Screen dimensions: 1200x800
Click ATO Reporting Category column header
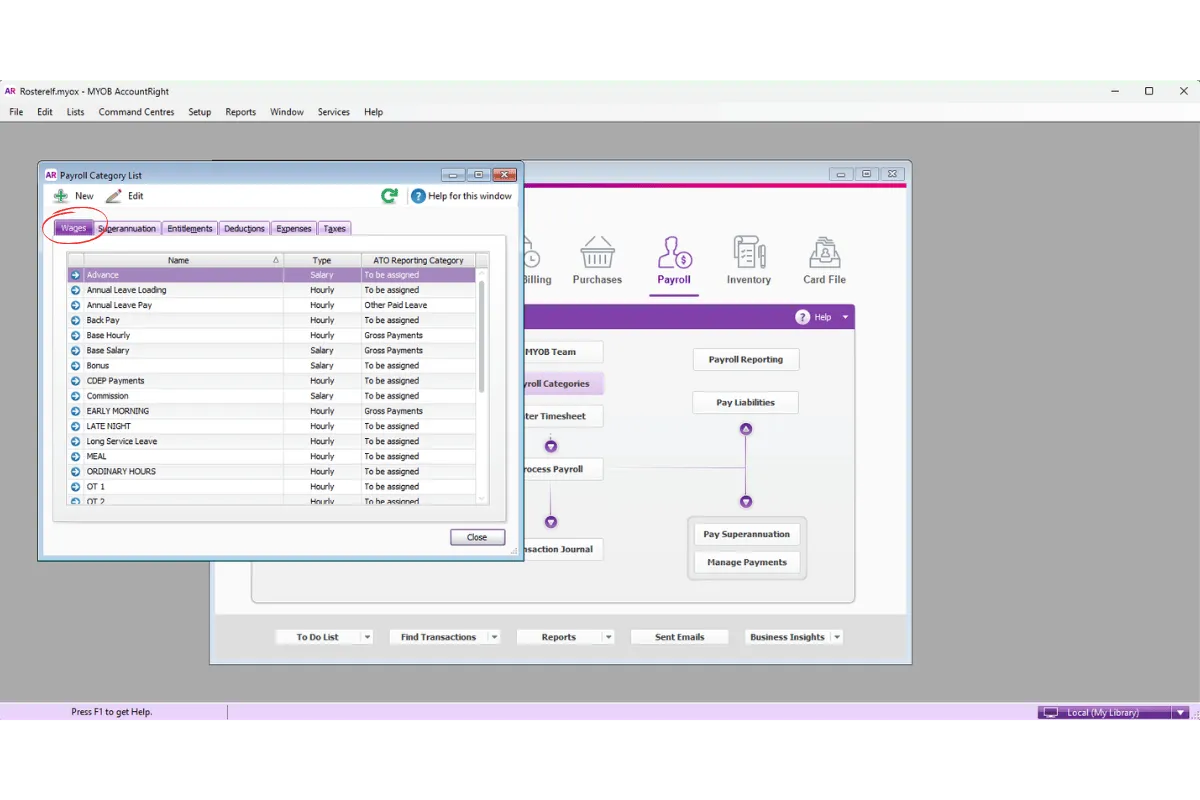pos(418,260)
